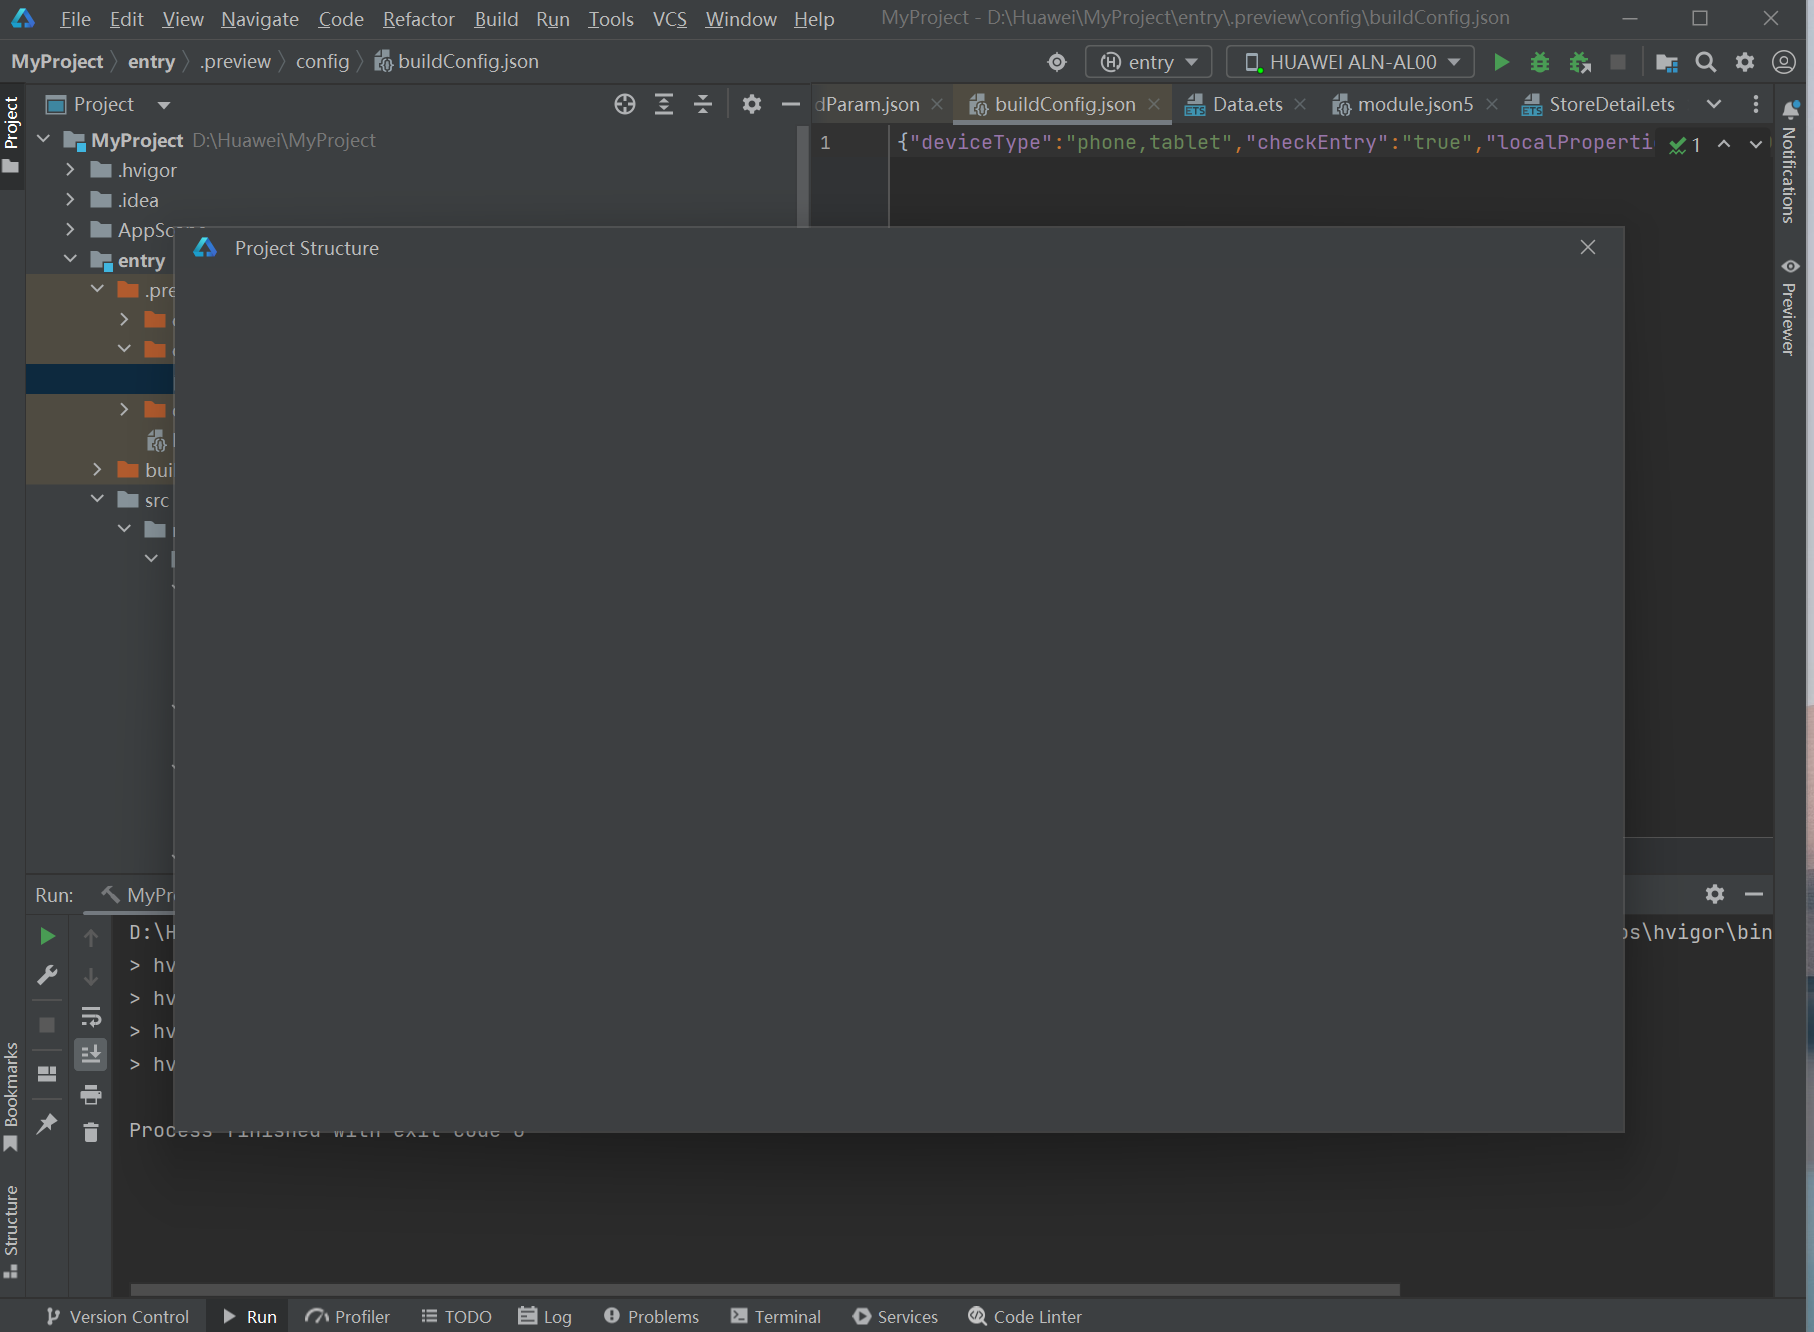This screenshot has width=1814, height=1332.
Task: Toggle the Structure side panel
Action: [x=11, y=1232]
